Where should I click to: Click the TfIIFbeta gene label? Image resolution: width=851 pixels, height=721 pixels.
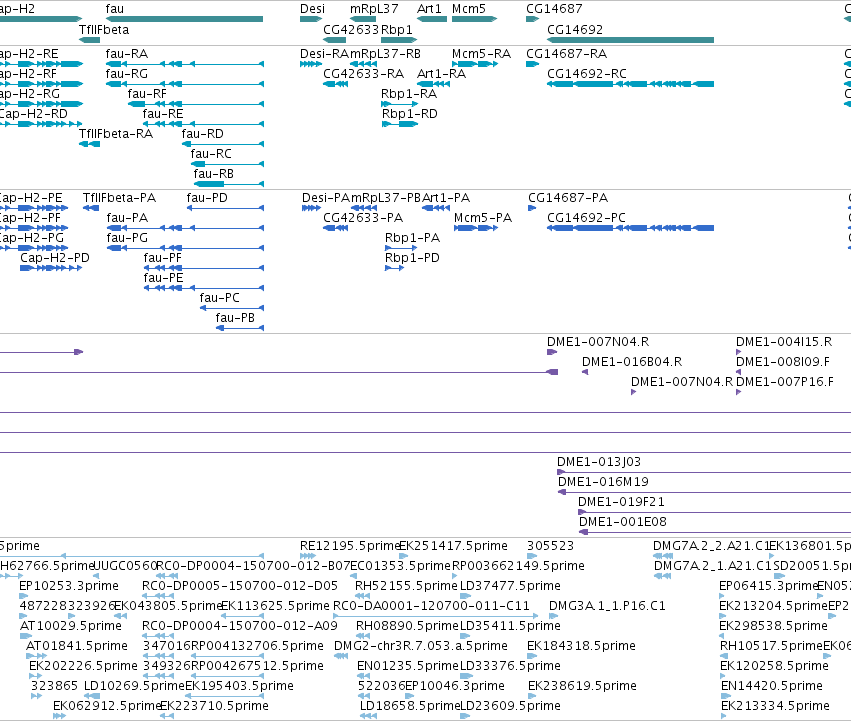point(104,29)
